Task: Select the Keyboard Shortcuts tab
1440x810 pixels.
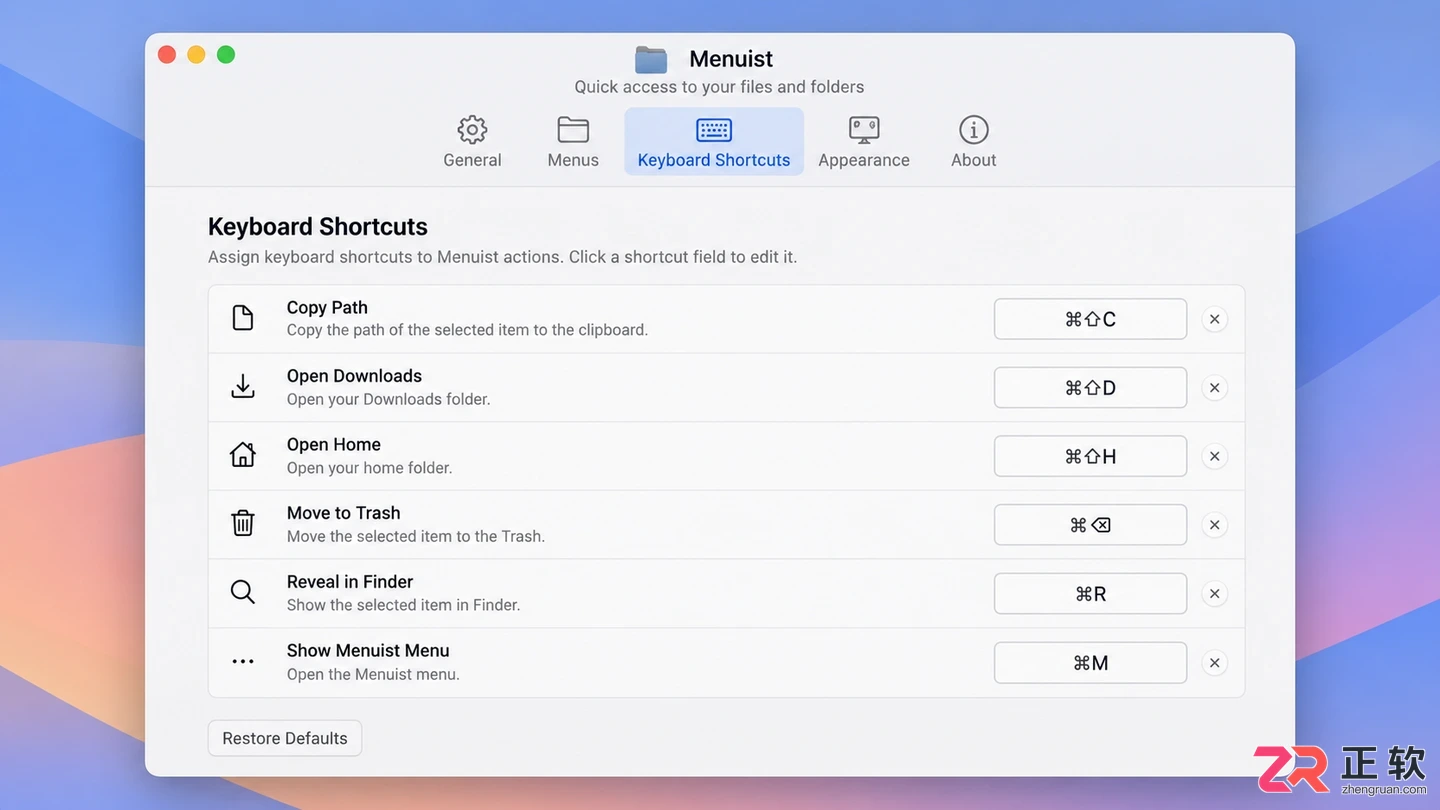Action: click(714, 142)
